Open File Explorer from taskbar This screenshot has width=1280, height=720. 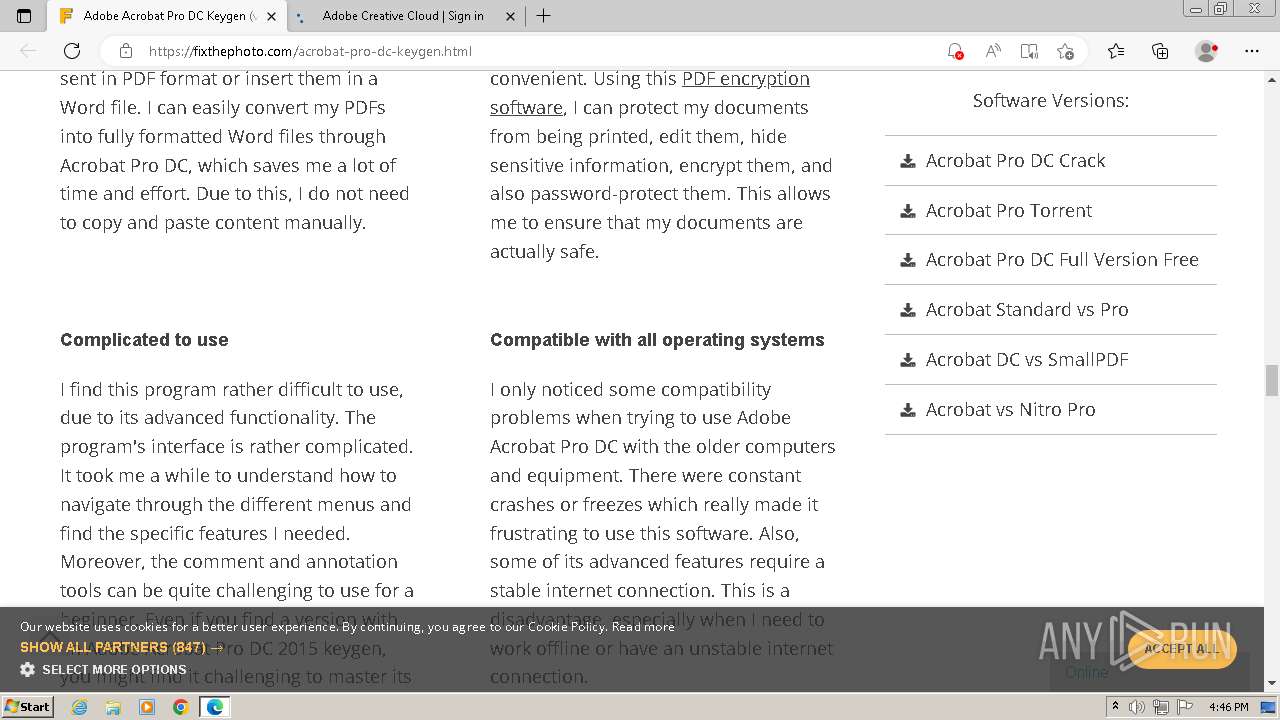tap(113, 707)
